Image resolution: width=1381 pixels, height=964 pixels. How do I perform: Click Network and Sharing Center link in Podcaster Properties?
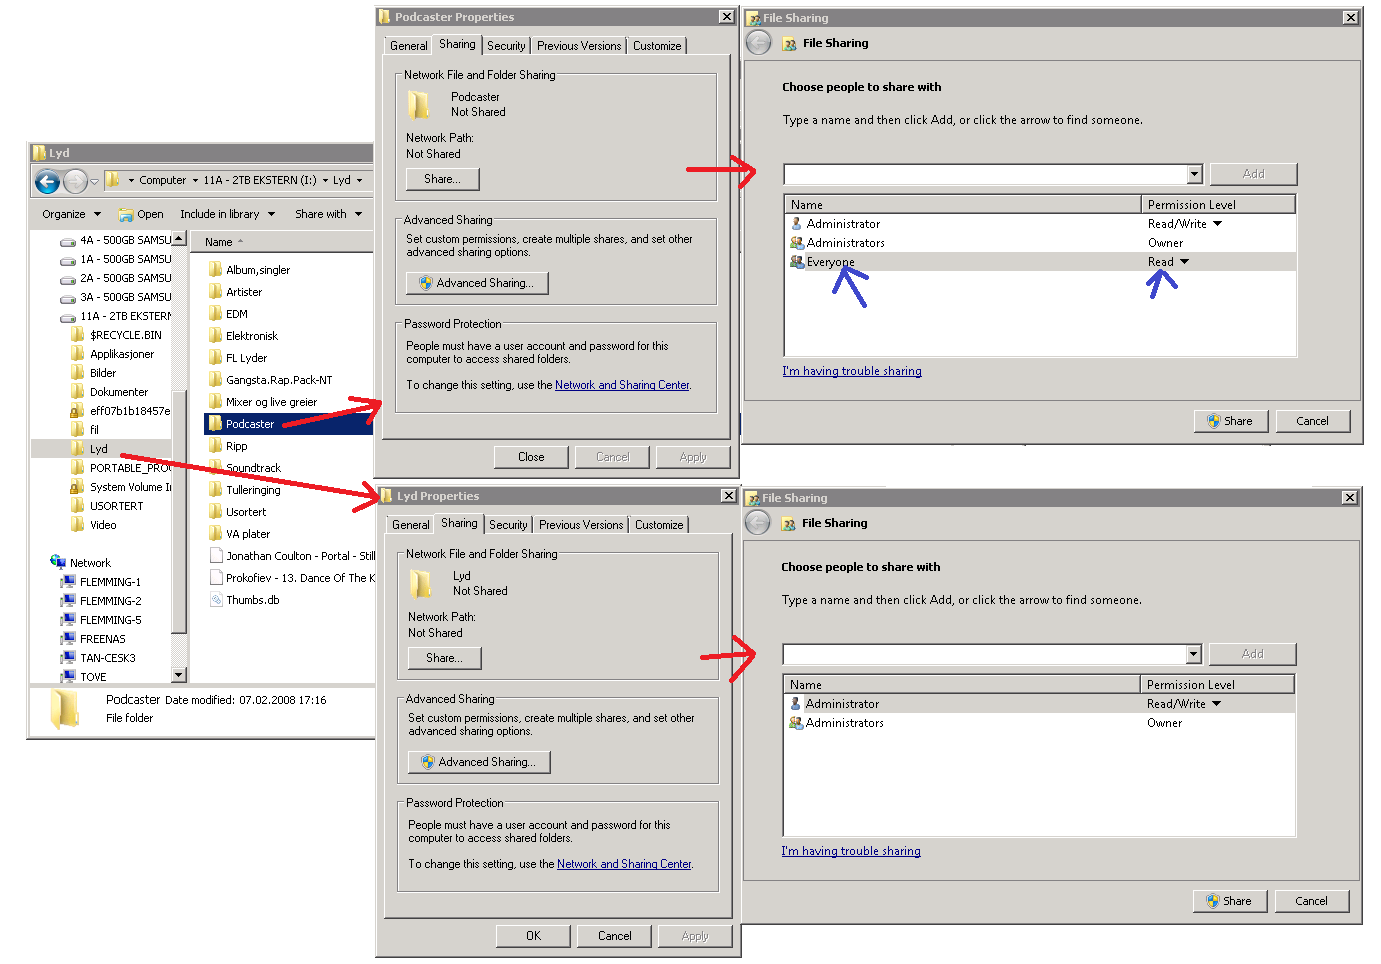pyautogui.click(x=622, y=385)
